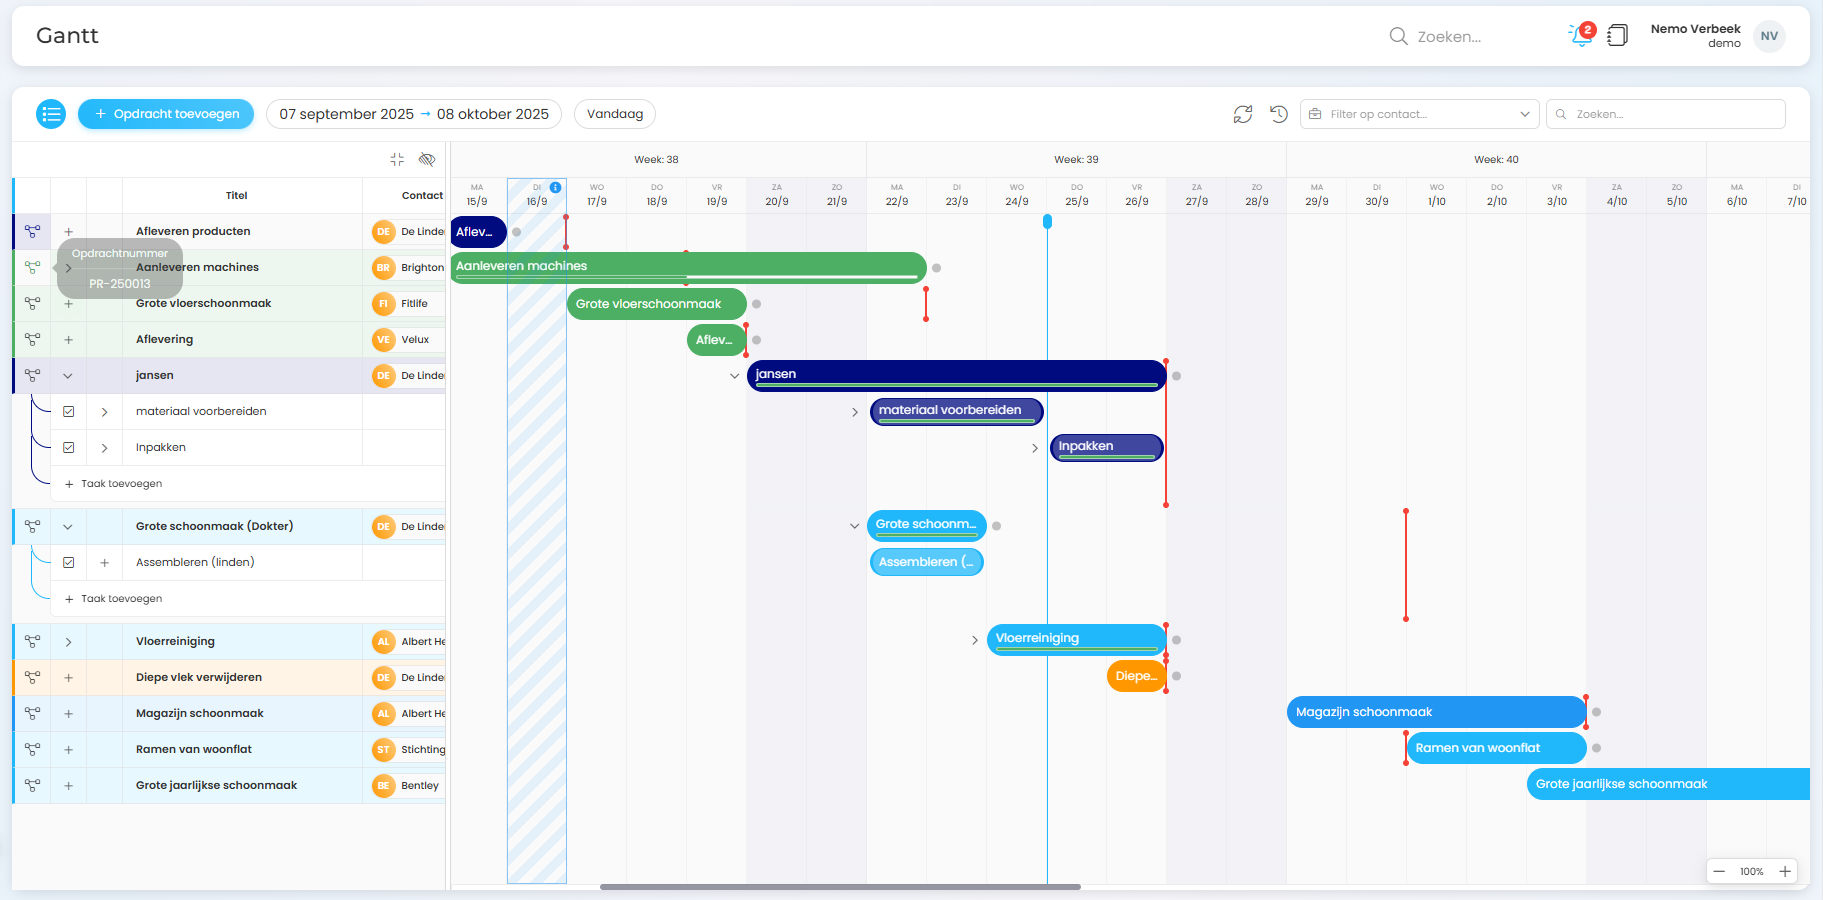Open the notes icon beside the bell
Viewport: 1823px width, 900px height.
(x=1617, y=36)
